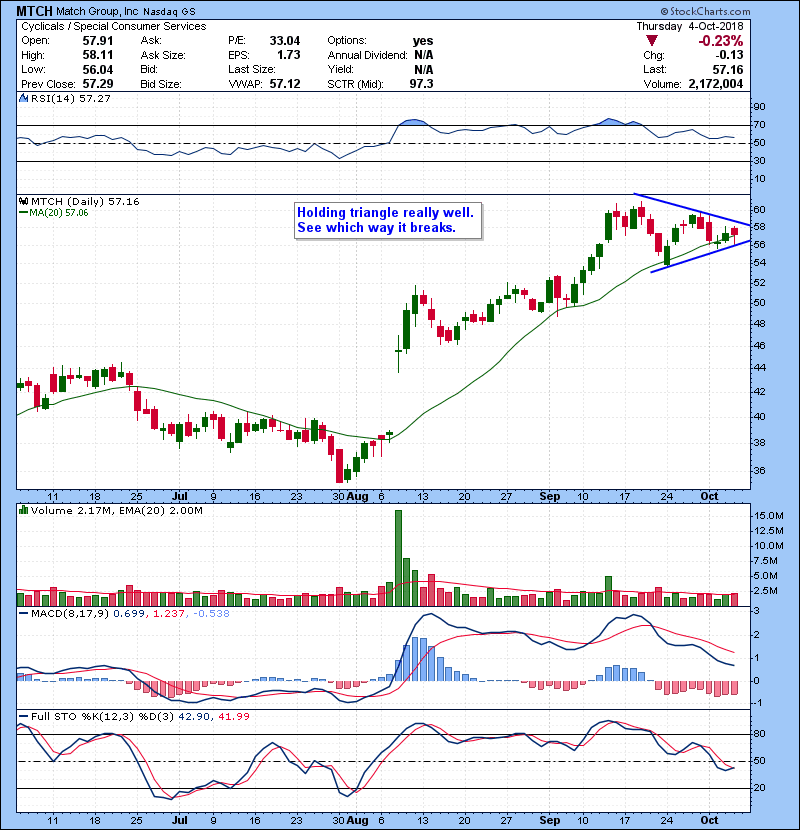Click the candlestick icon beside MTCH (Daily)
Viewport: 800px width, 830px height.
[23, 201]
